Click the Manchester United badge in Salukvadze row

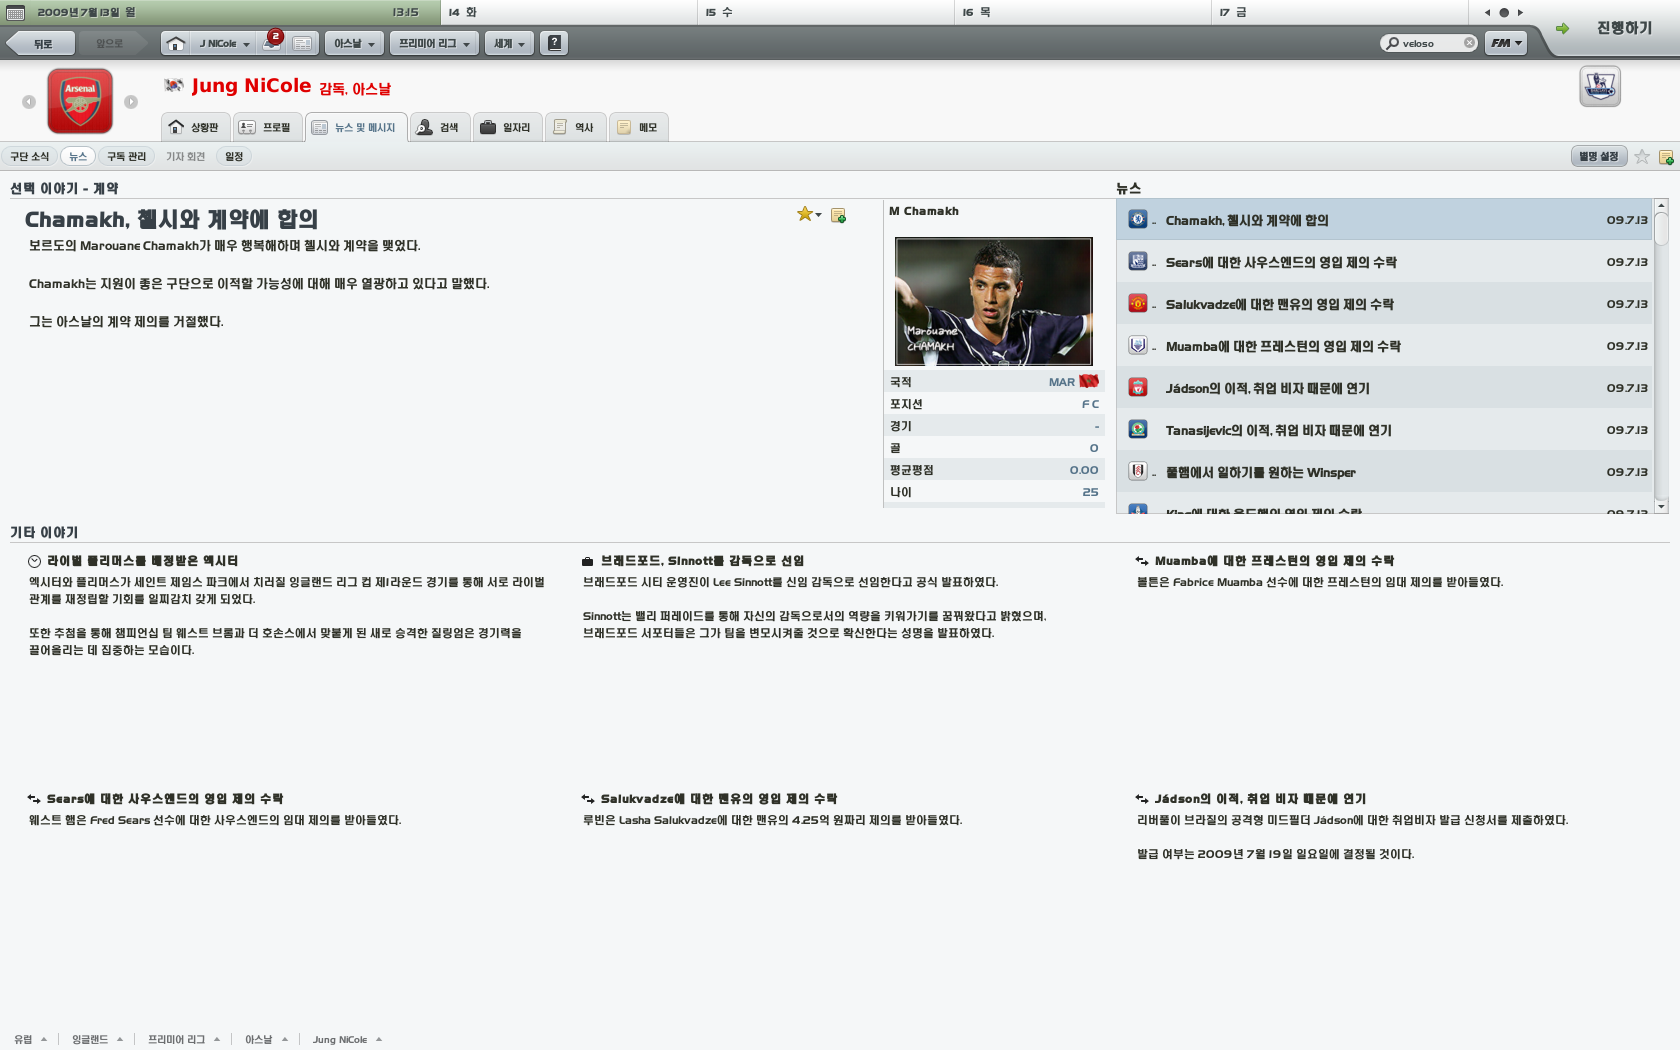pyautogui.click(x=1138, y=304)
